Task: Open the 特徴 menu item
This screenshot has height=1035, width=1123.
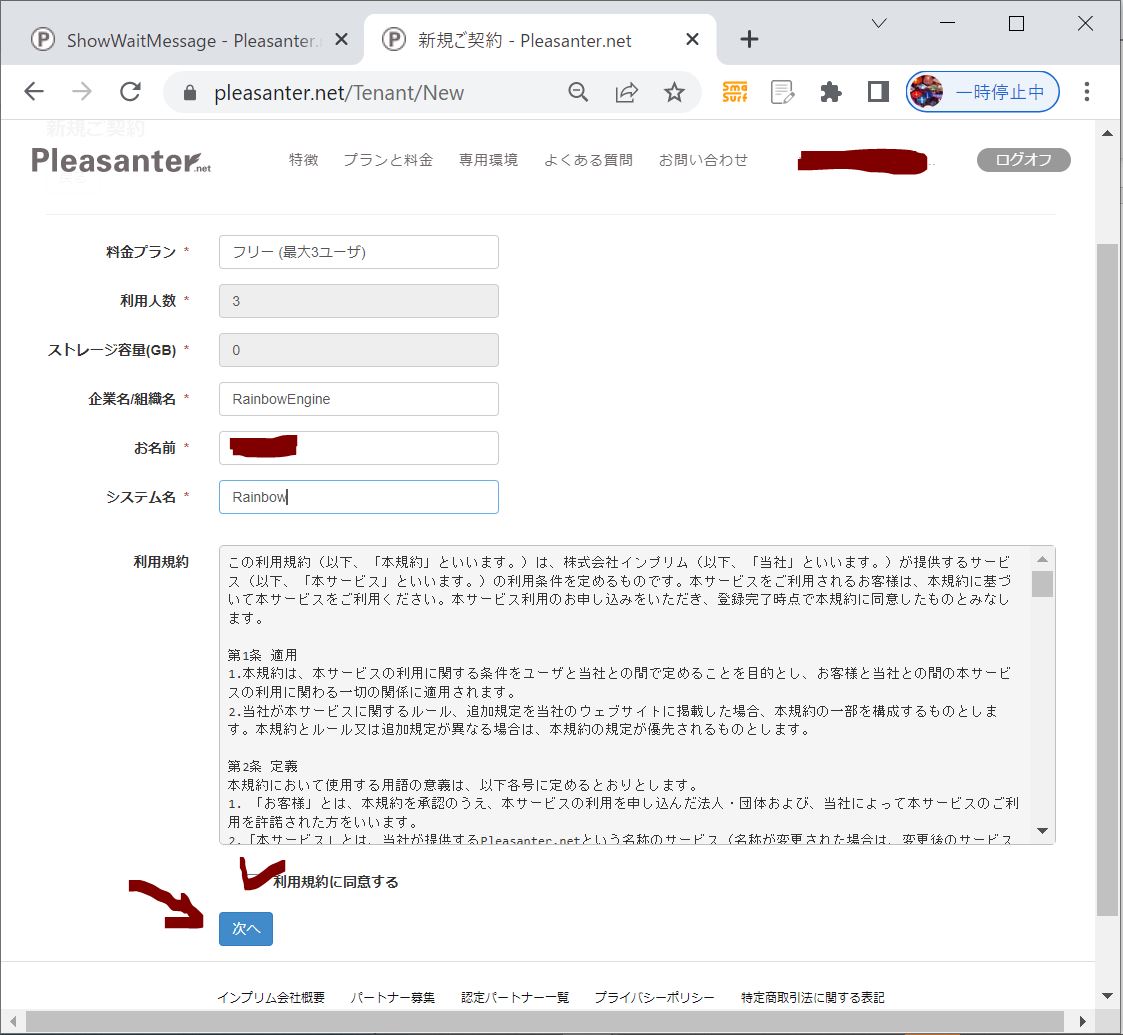Action: [304, 160]
